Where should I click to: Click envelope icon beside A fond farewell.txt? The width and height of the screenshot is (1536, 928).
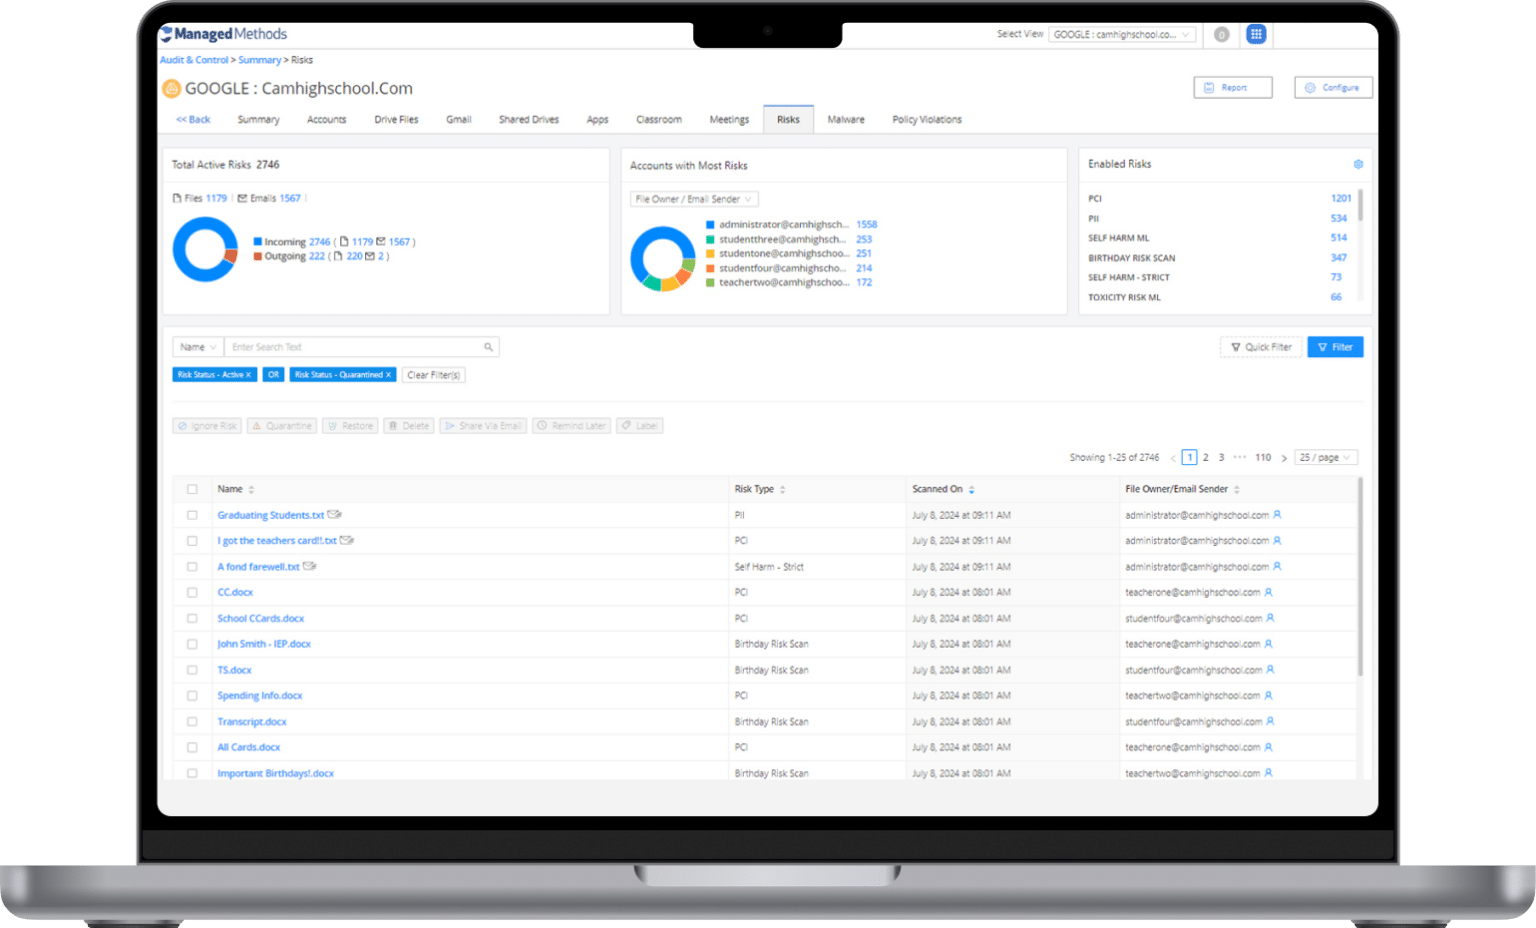pyautogui.click(x=309, y=566)
